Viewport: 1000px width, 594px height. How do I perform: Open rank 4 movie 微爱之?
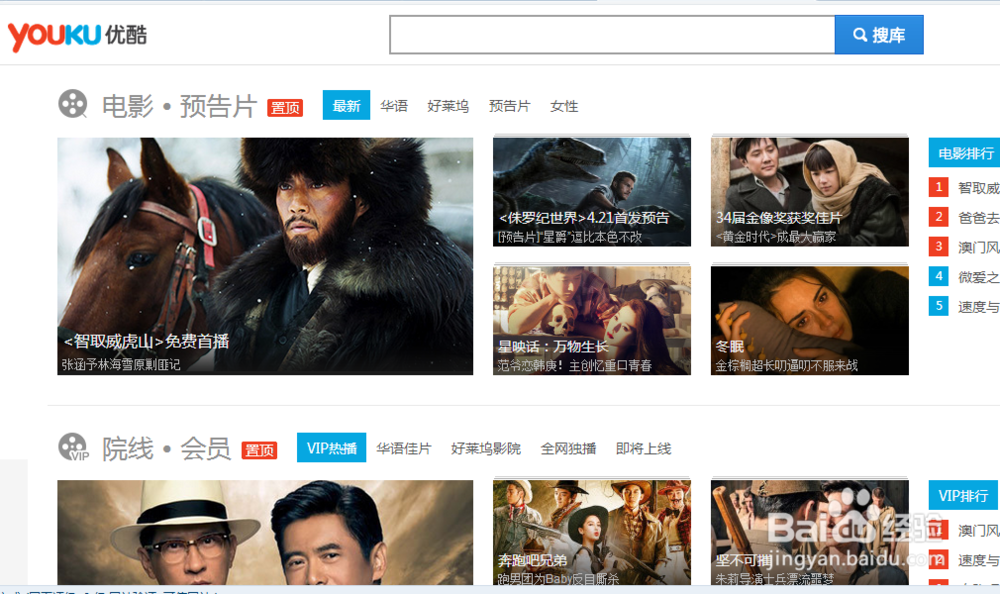[978, 277]
